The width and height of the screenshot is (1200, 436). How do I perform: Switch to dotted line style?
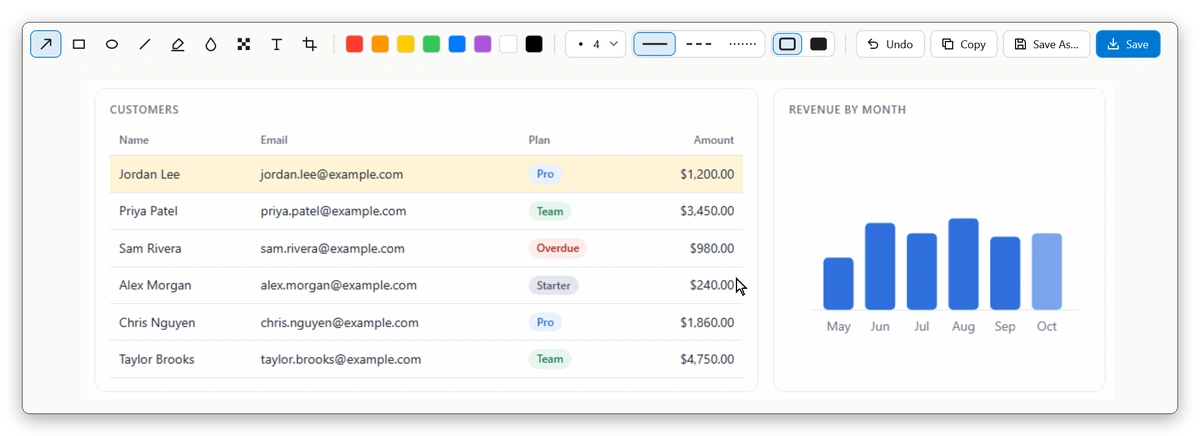pyautogui.click(x=743, y=44)
